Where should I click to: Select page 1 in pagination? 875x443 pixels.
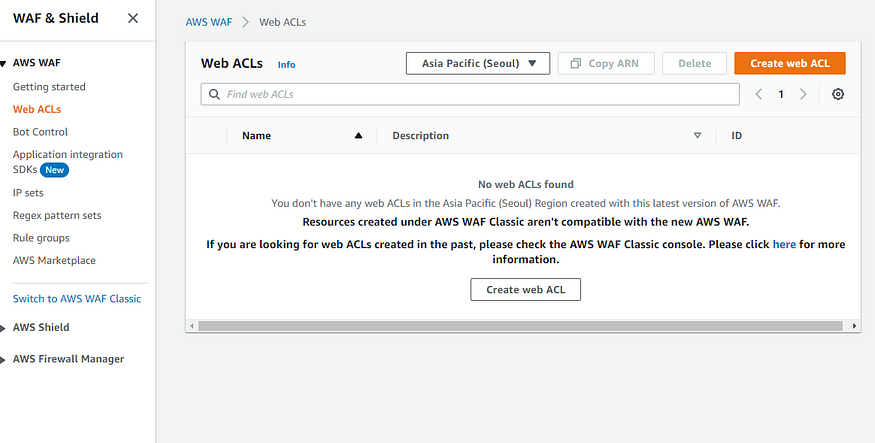pyautogui.click(x=781, y=94)
